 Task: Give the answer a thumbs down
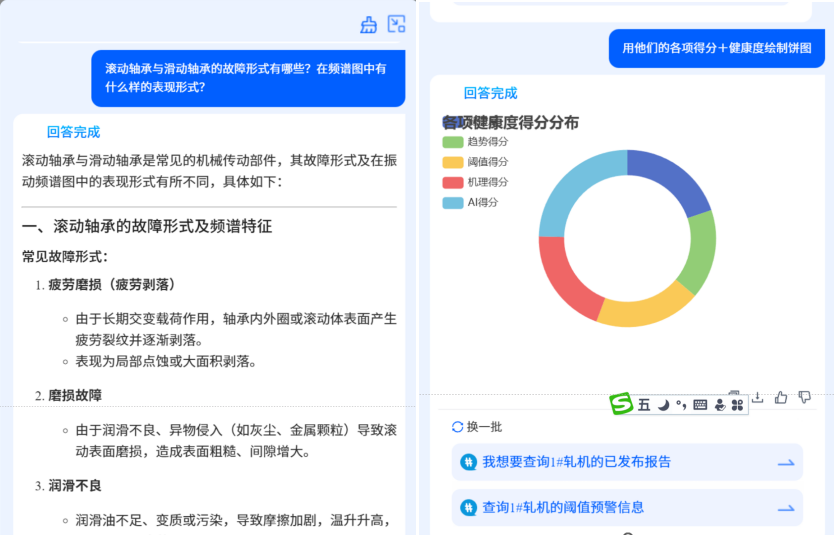pyautogui.click(x=804, y=397)
